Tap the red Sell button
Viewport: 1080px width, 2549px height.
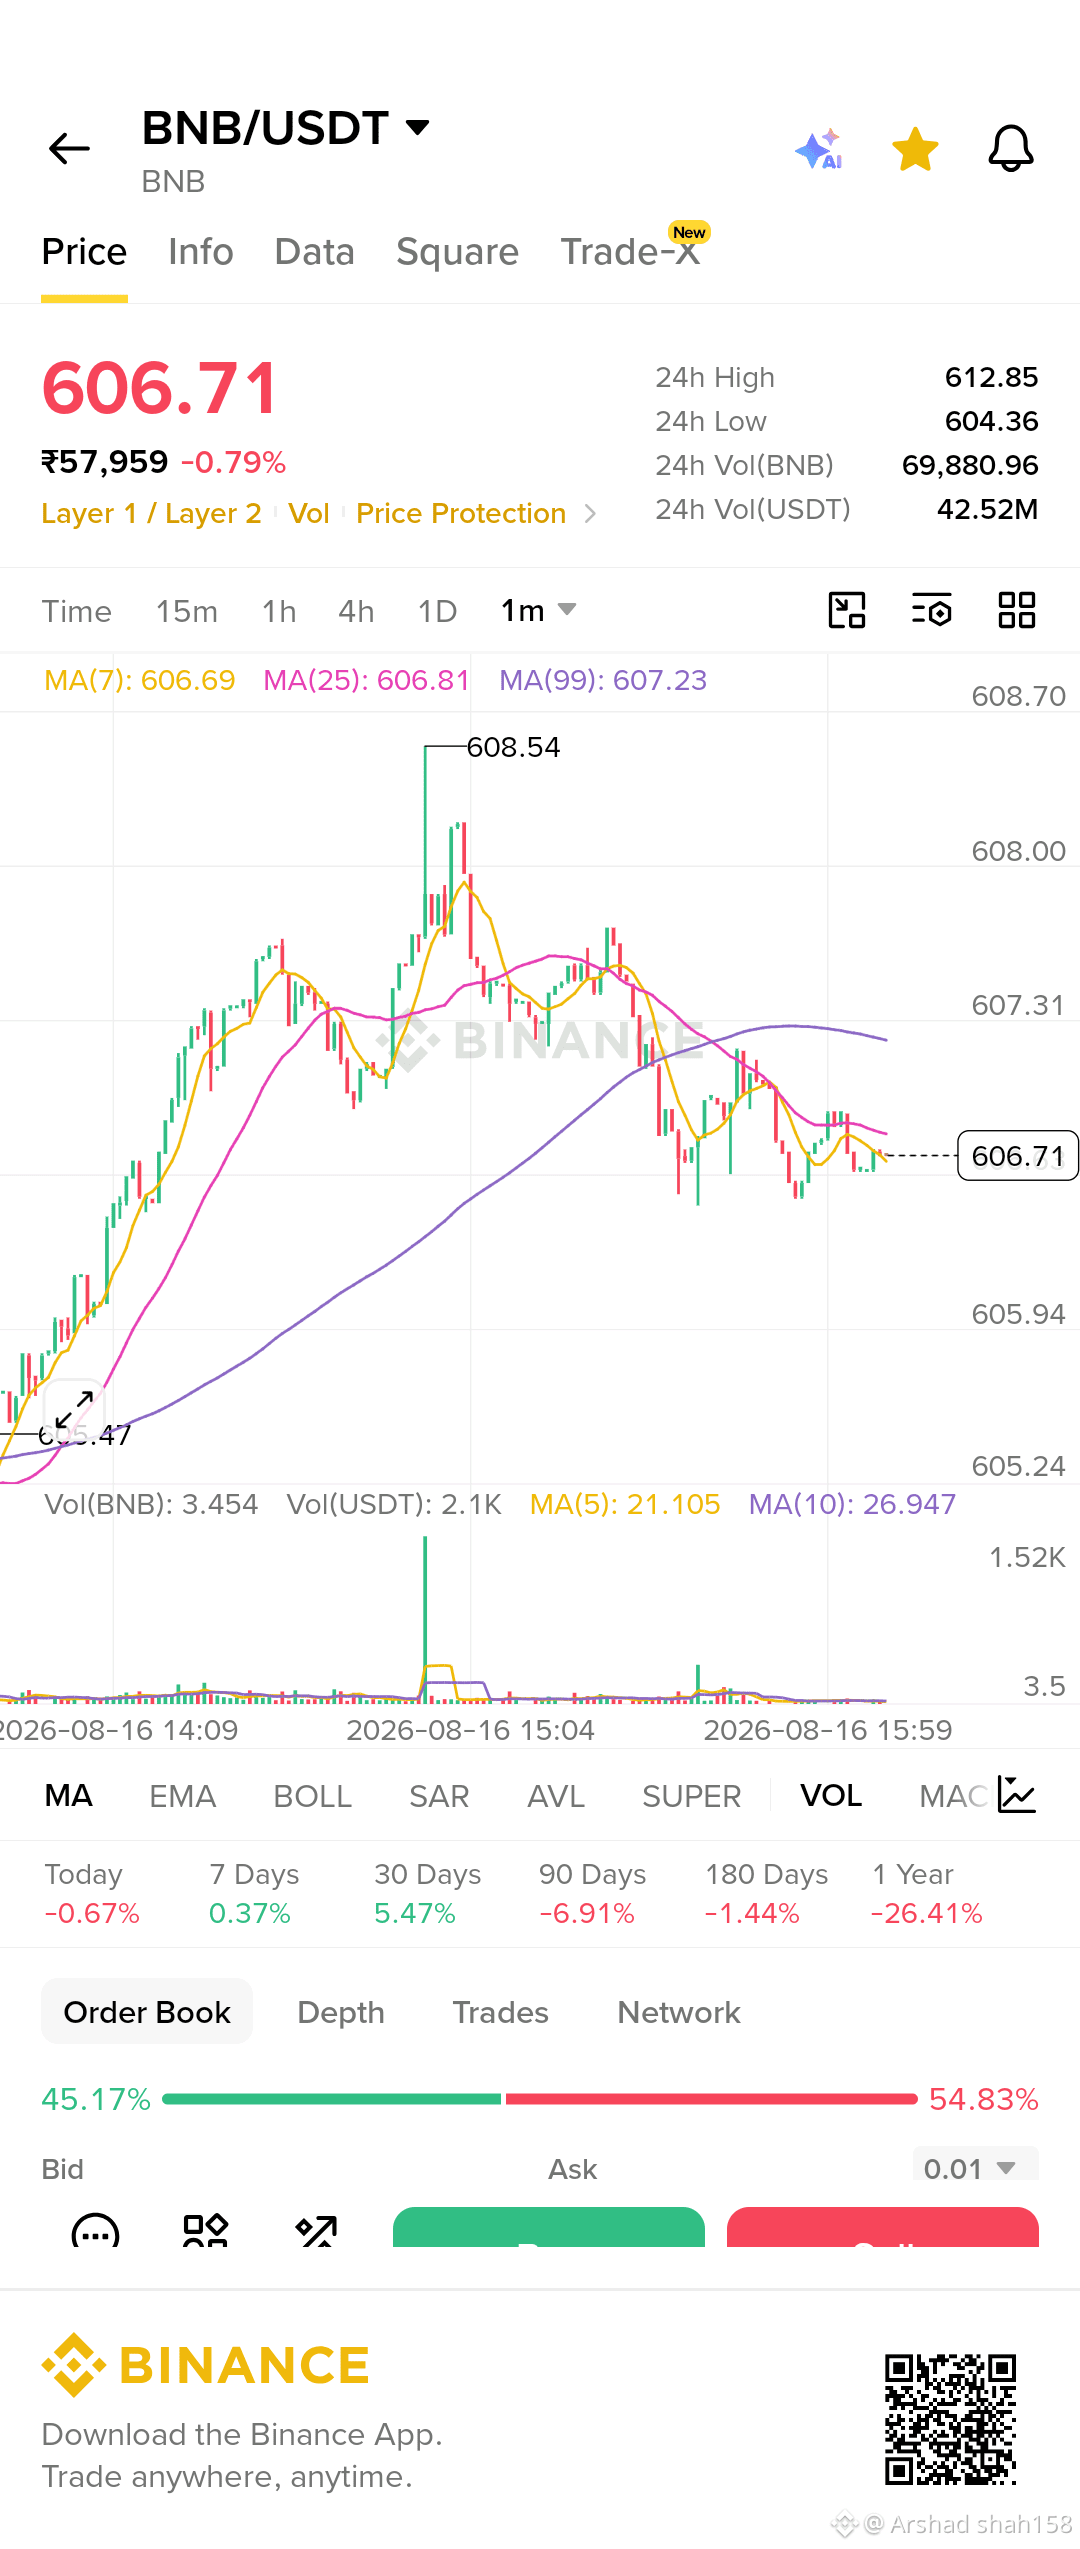click(x=883, y=2228)
